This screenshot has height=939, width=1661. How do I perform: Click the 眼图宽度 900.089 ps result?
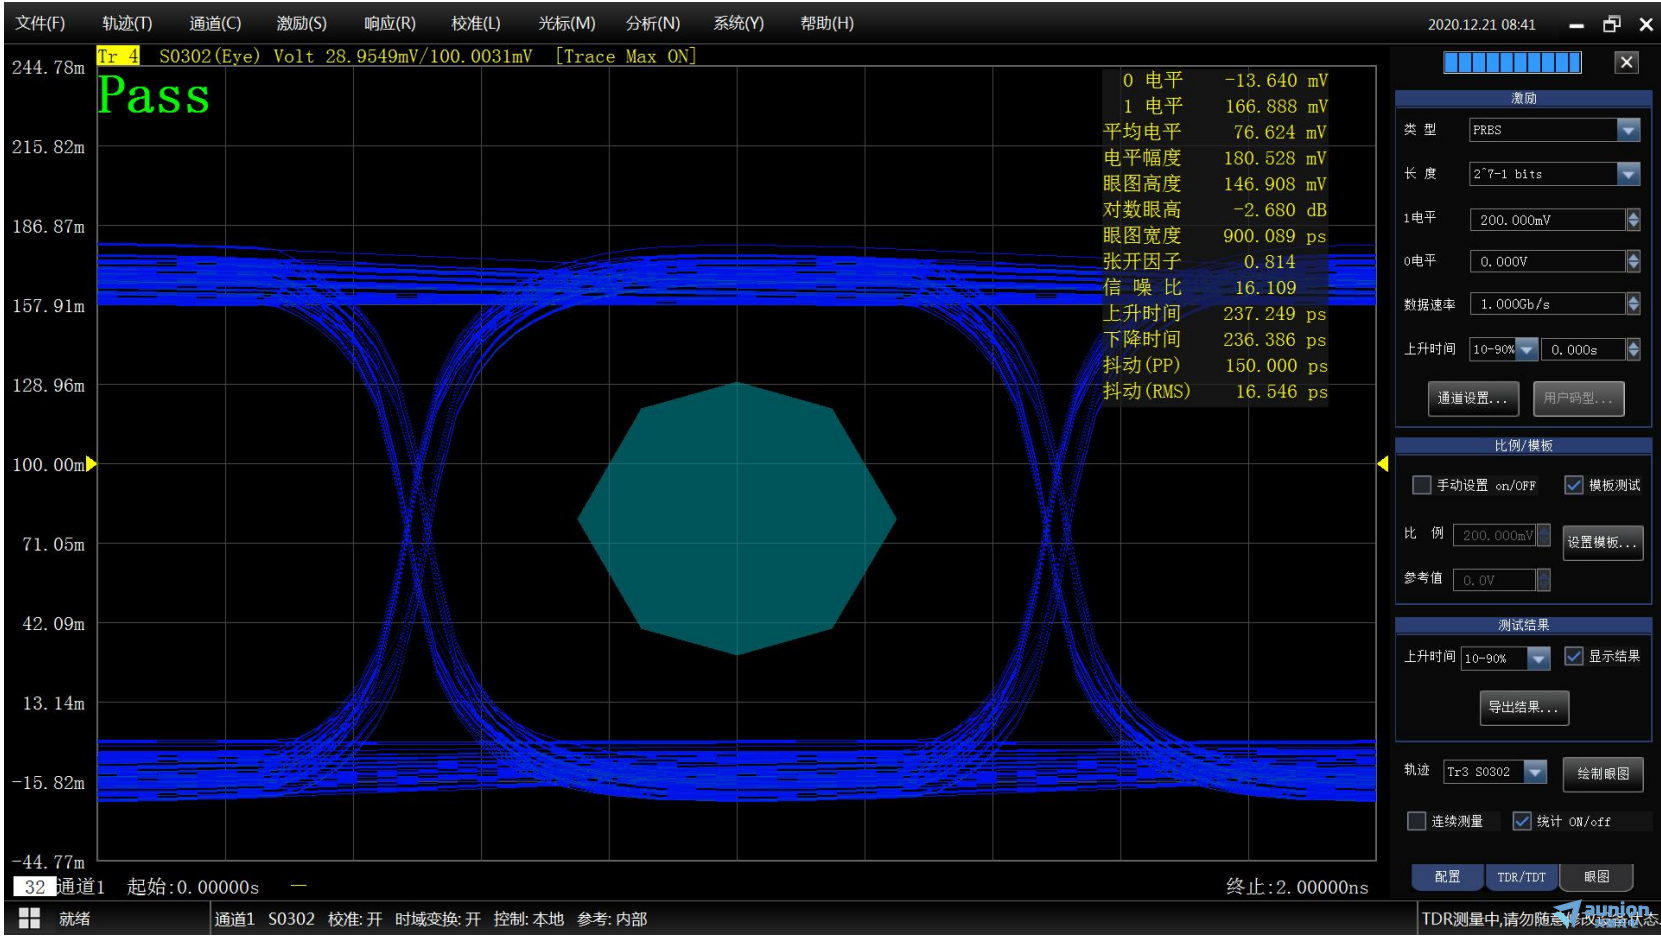pos(1215,236)
